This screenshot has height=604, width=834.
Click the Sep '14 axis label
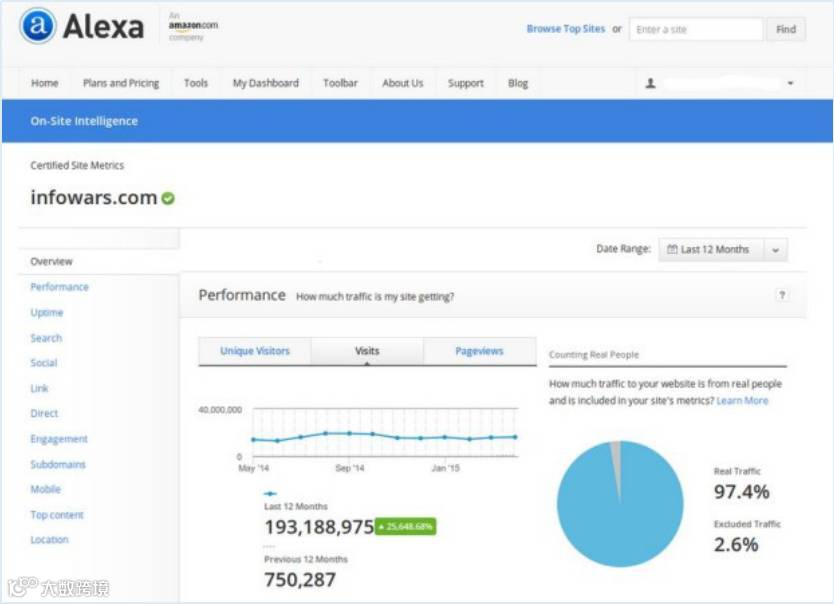click(x=349, y=468)
